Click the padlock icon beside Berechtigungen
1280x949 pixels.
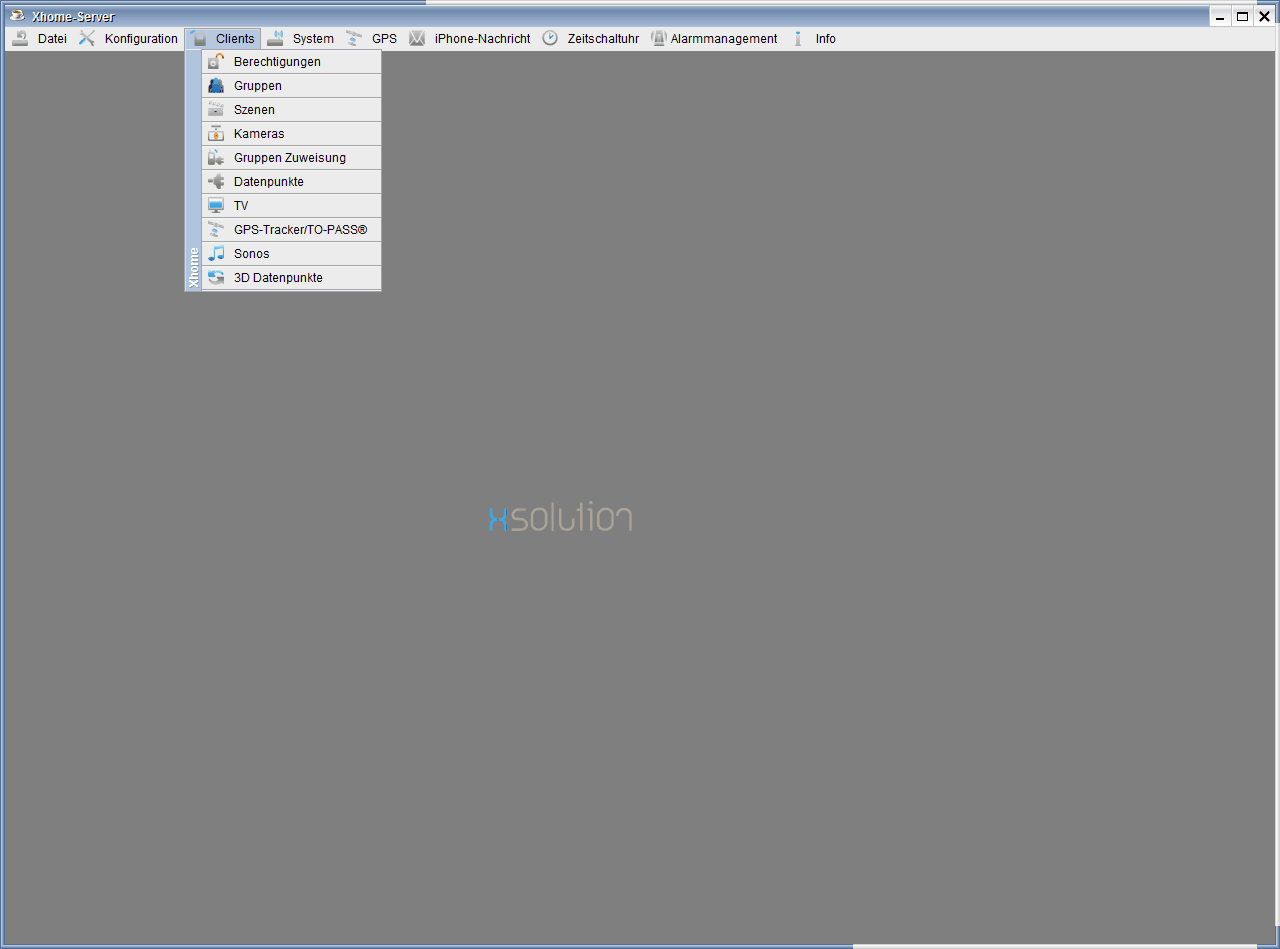coord(215,62)
